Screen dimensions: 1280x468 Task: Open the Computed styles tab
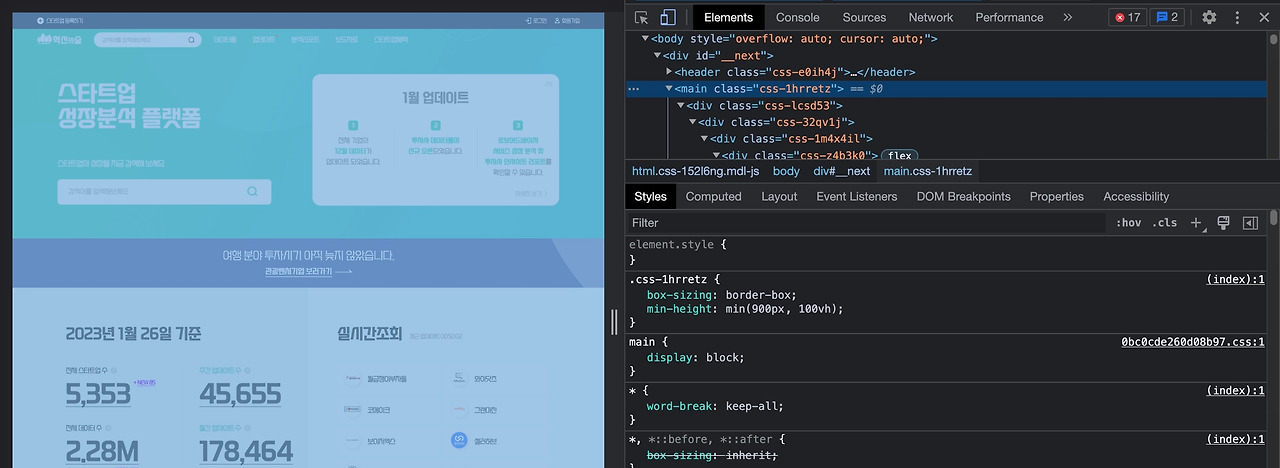pyautogui.click(x=713, y=197)
